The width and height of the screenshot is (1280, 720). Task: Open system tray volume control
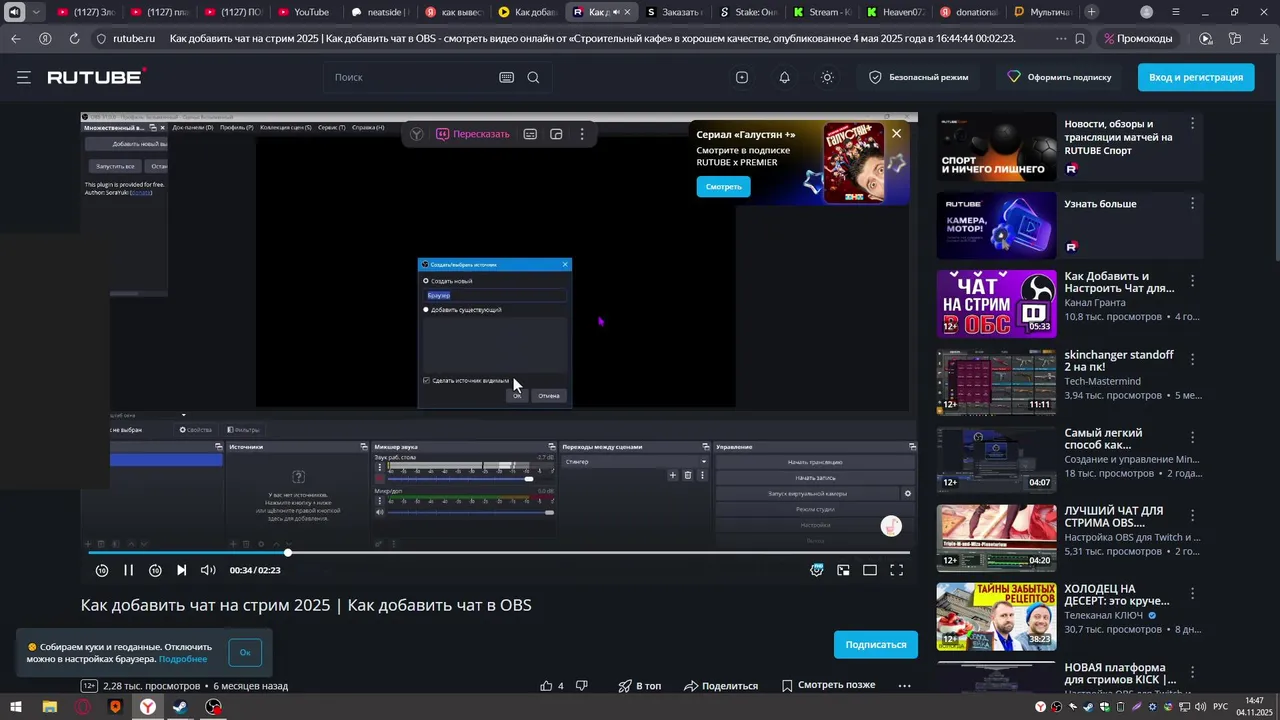point(1200,707)
